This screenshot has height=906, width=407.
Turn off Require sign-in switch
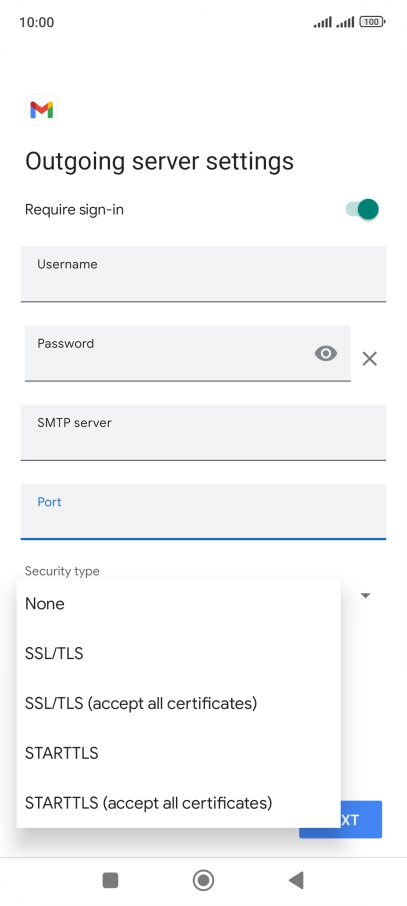[x=362, y=209]
